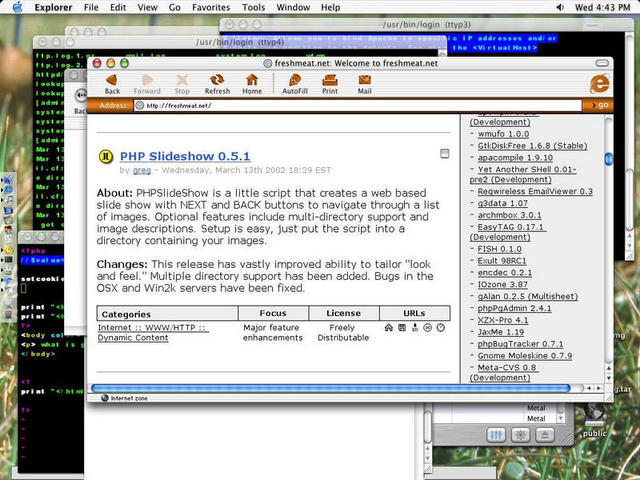Go to Home page icon
Screen dimensions: 640x480
252,80
